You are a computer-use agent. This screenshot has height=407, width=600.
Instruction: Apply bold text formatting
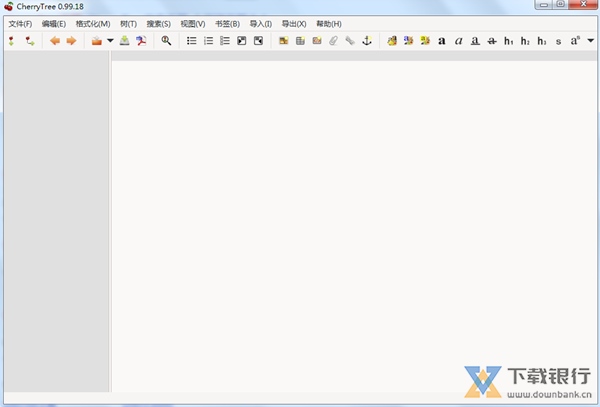[x=441, y=41]
